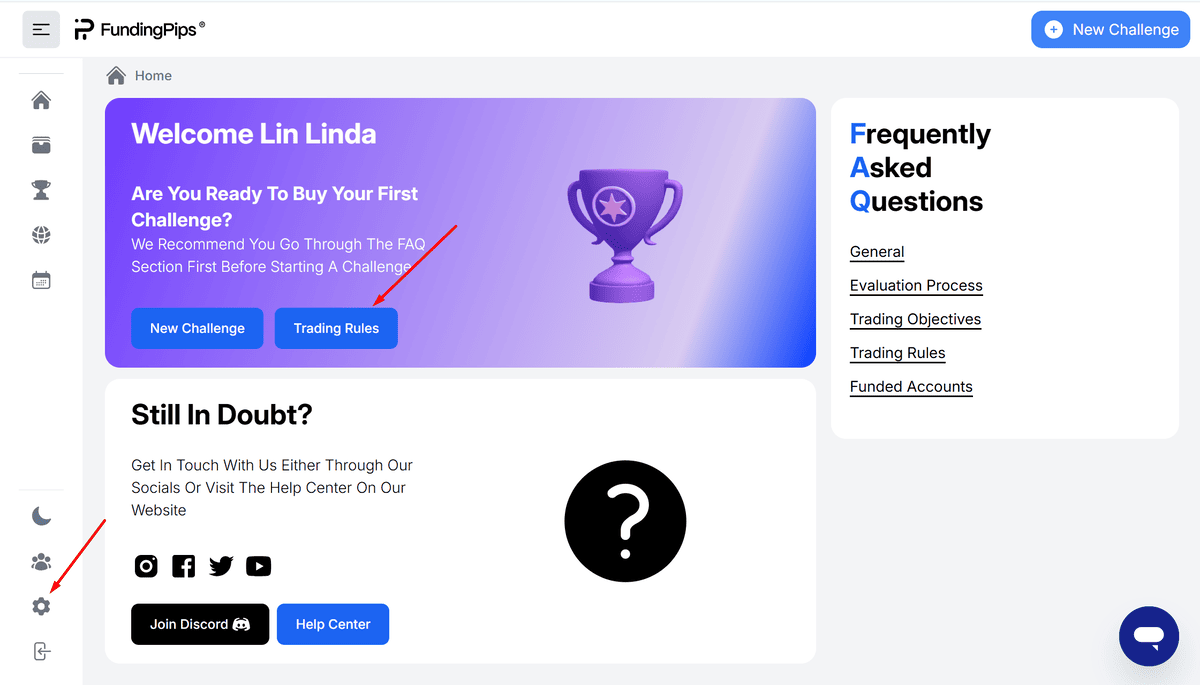Toggle dark mode with the moon icon
This screenshot has height=685, width=1200.
(41, 516)
